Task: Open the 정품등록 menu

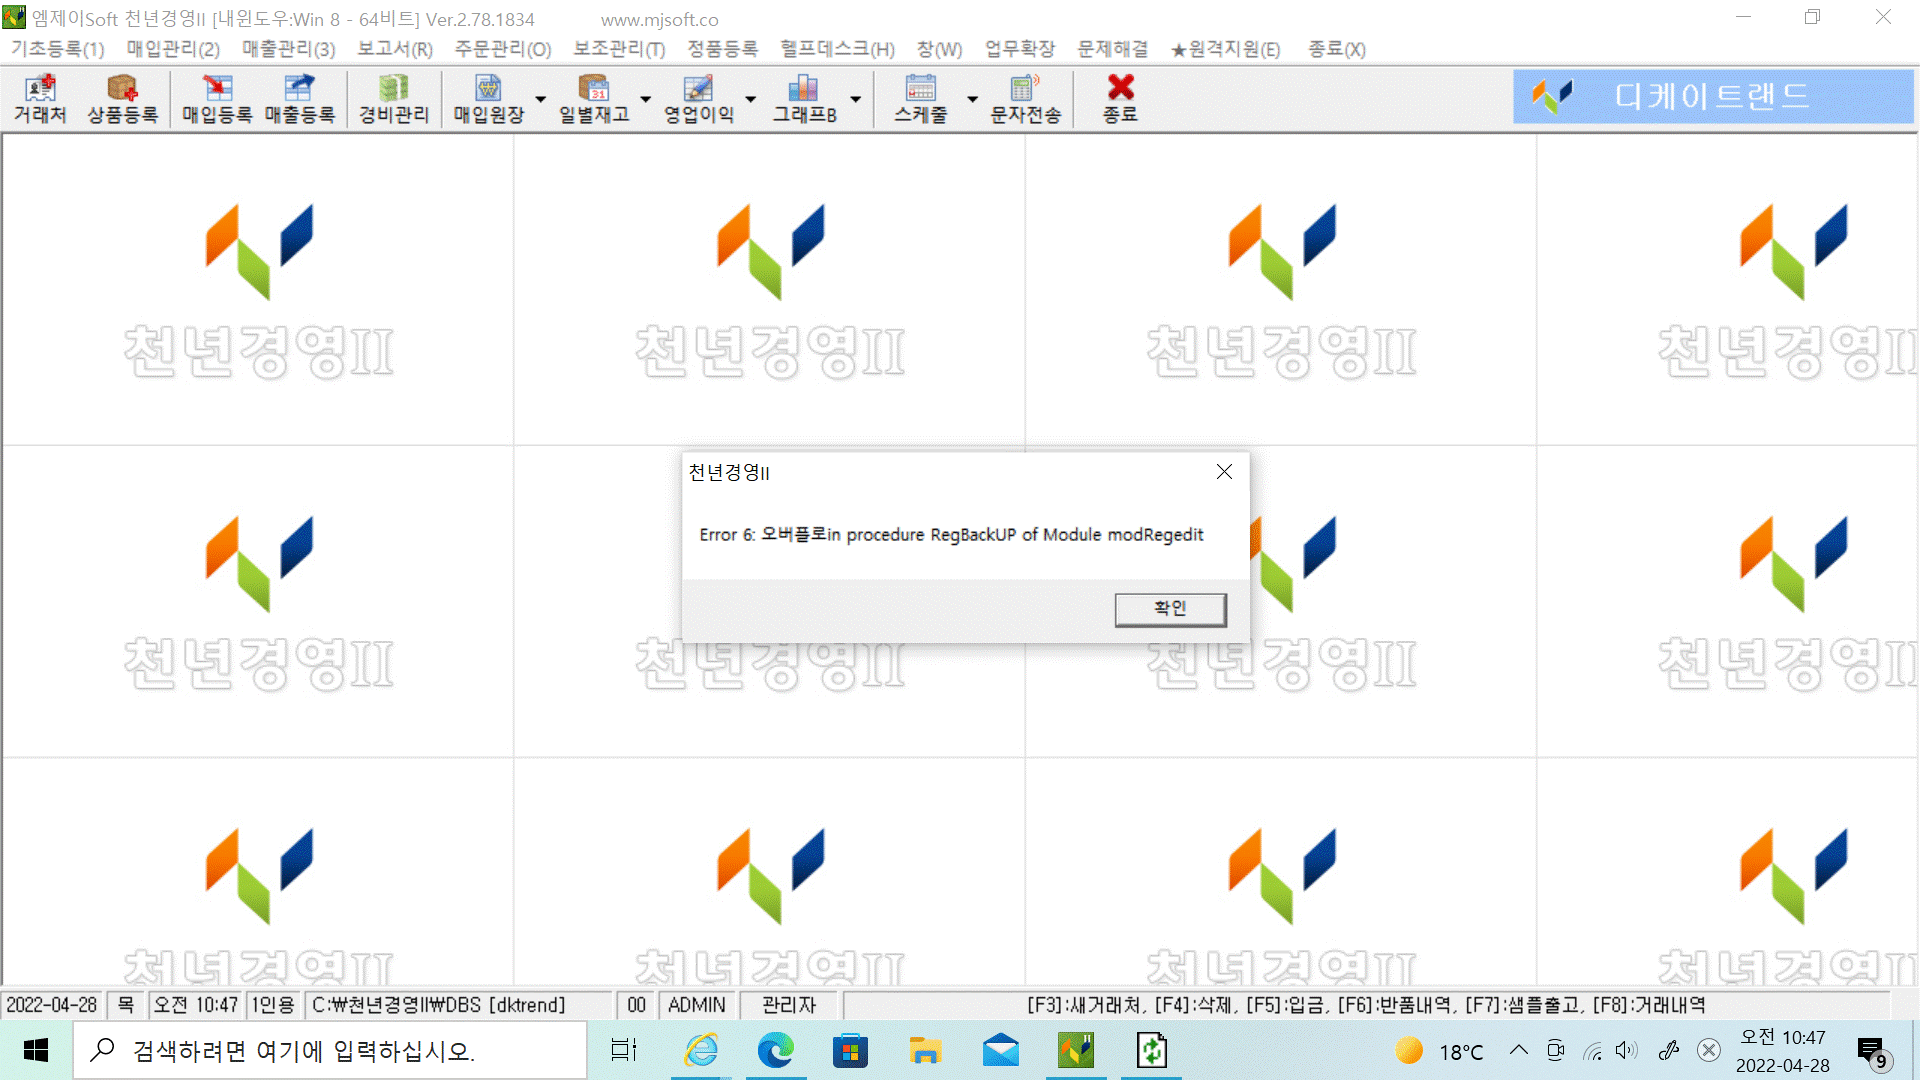Action: [x=722, y=49]
